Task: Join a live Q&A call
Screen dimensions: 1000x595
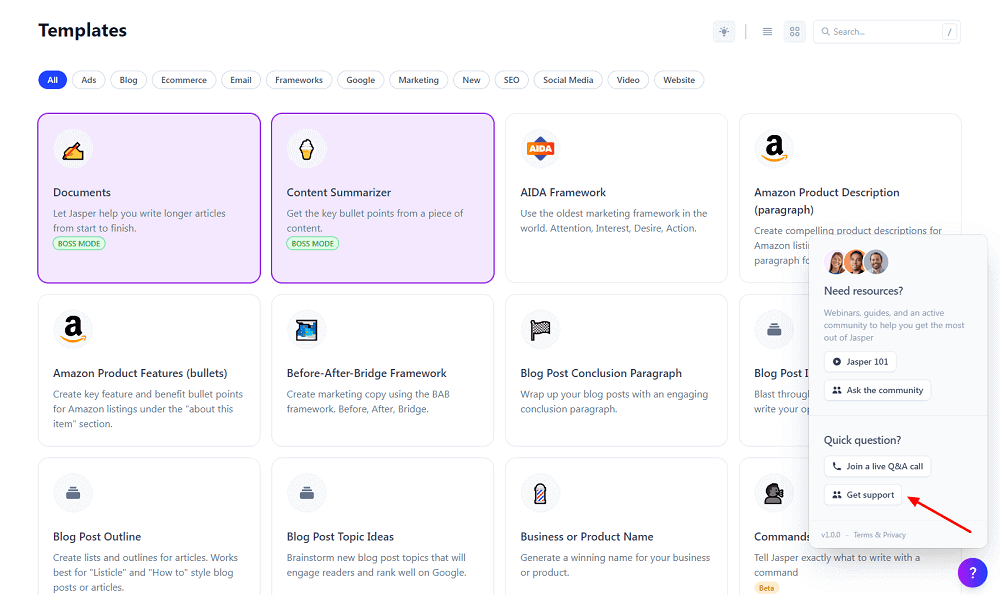Action: point(878,466)
